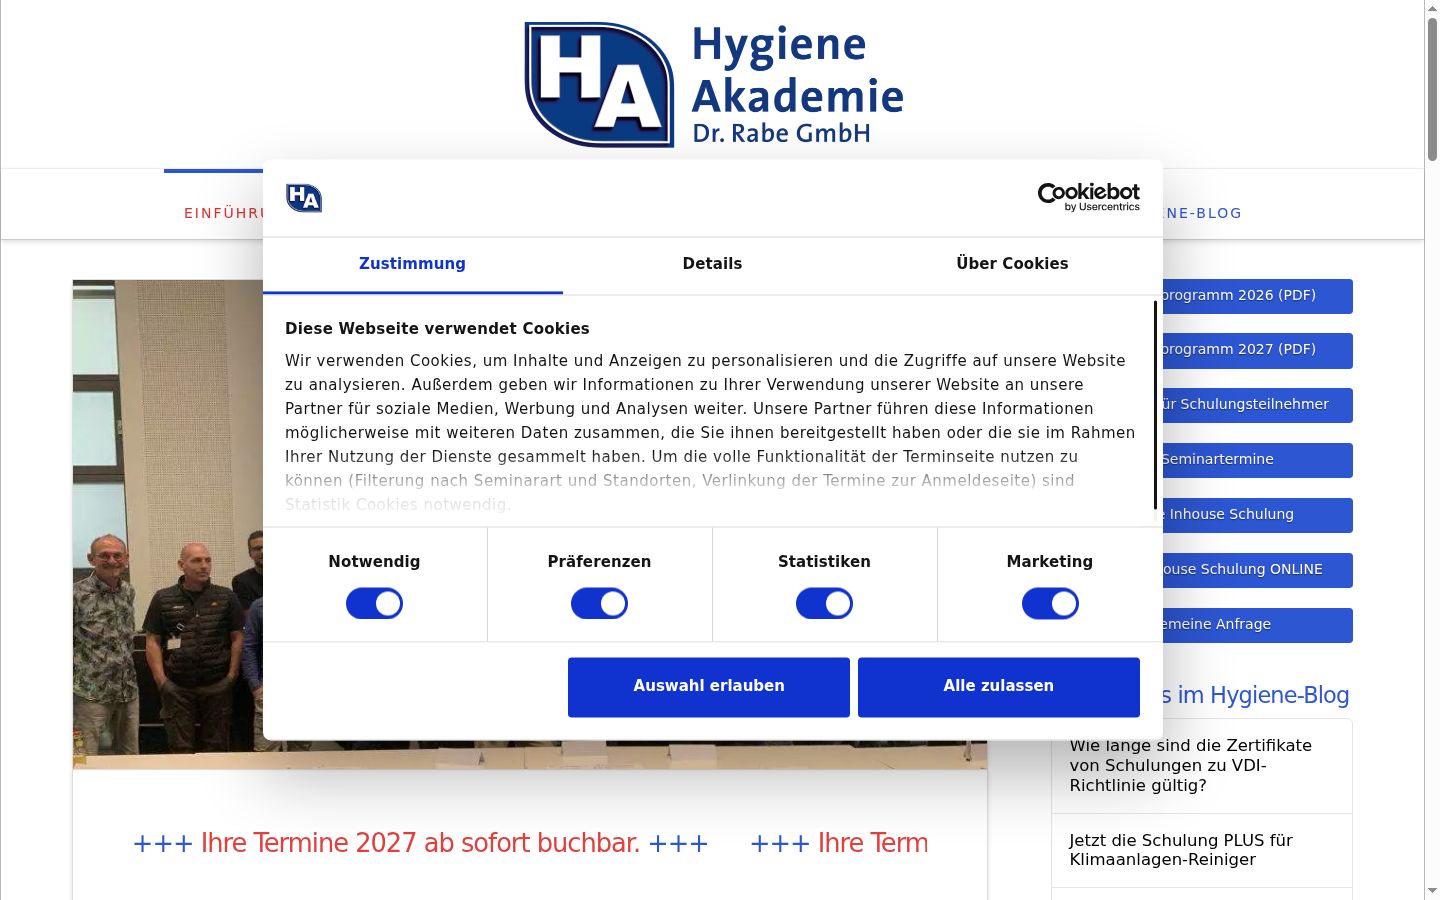1440x900 pixels.
Task: Click the Allgemeine Anfrage sidebar button
Action: [1257, 625]
